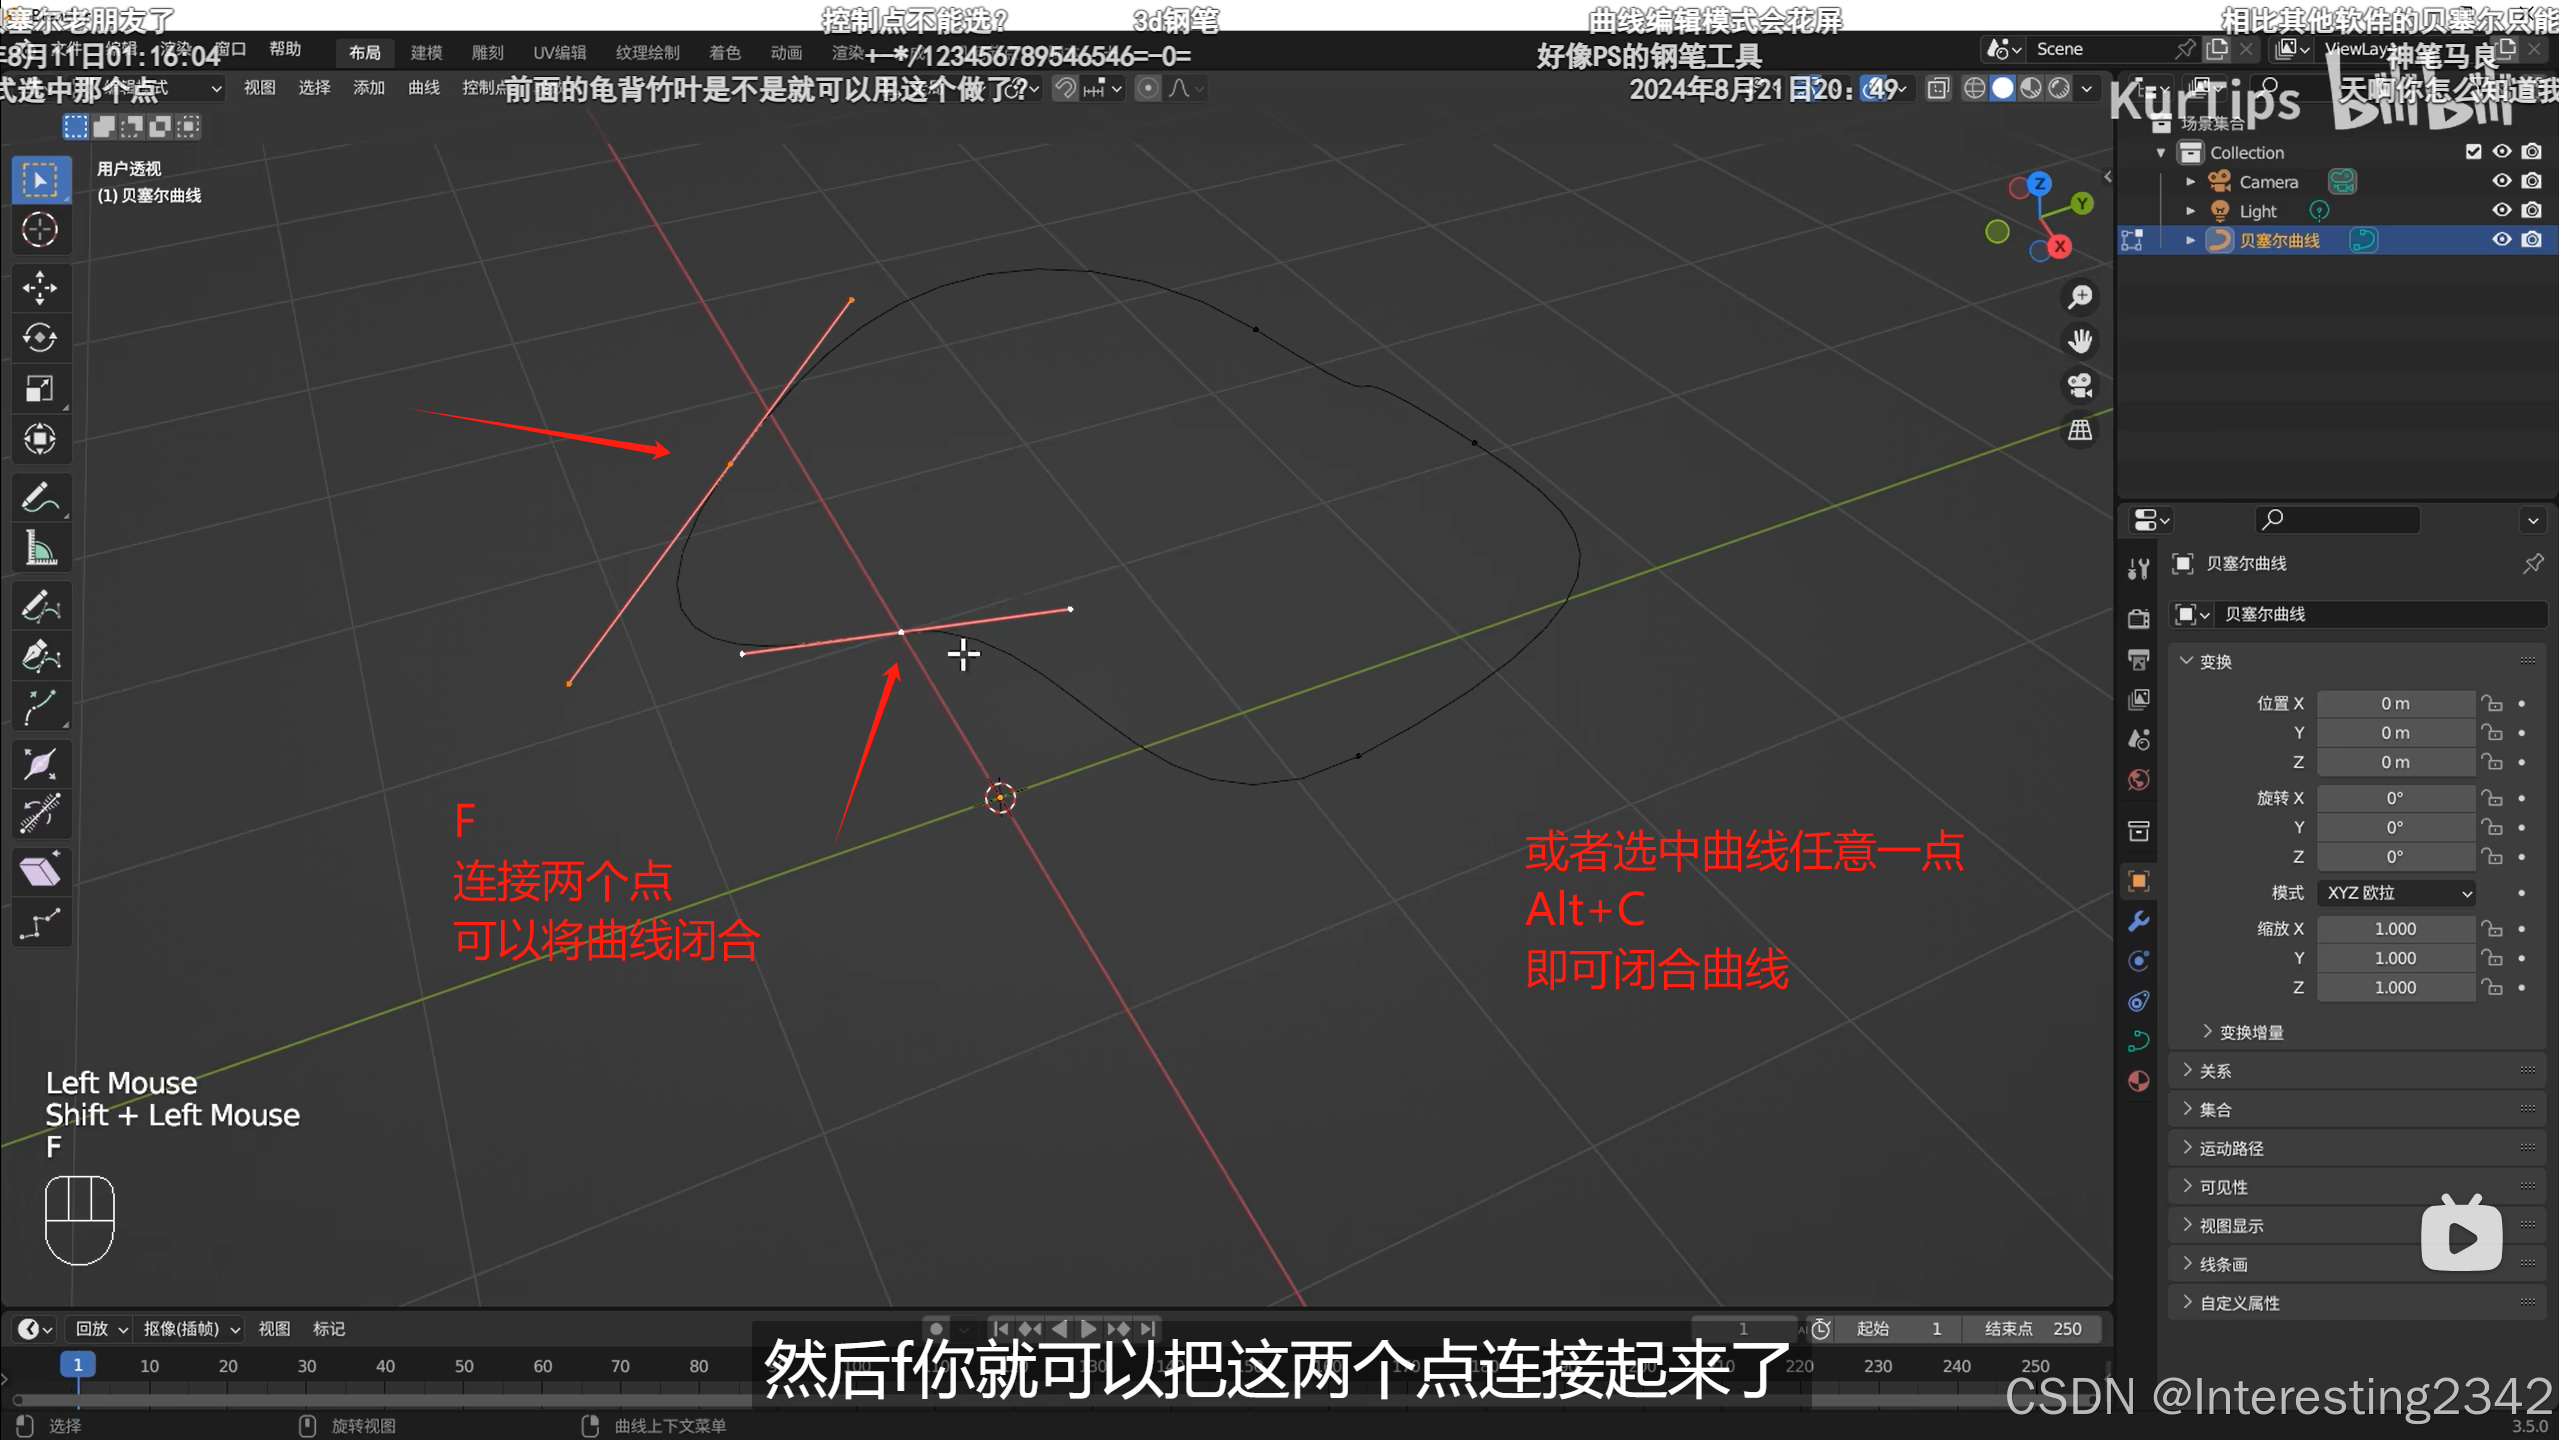Open the XYZ 欧拉 rotation mode dropdown

2396,893
